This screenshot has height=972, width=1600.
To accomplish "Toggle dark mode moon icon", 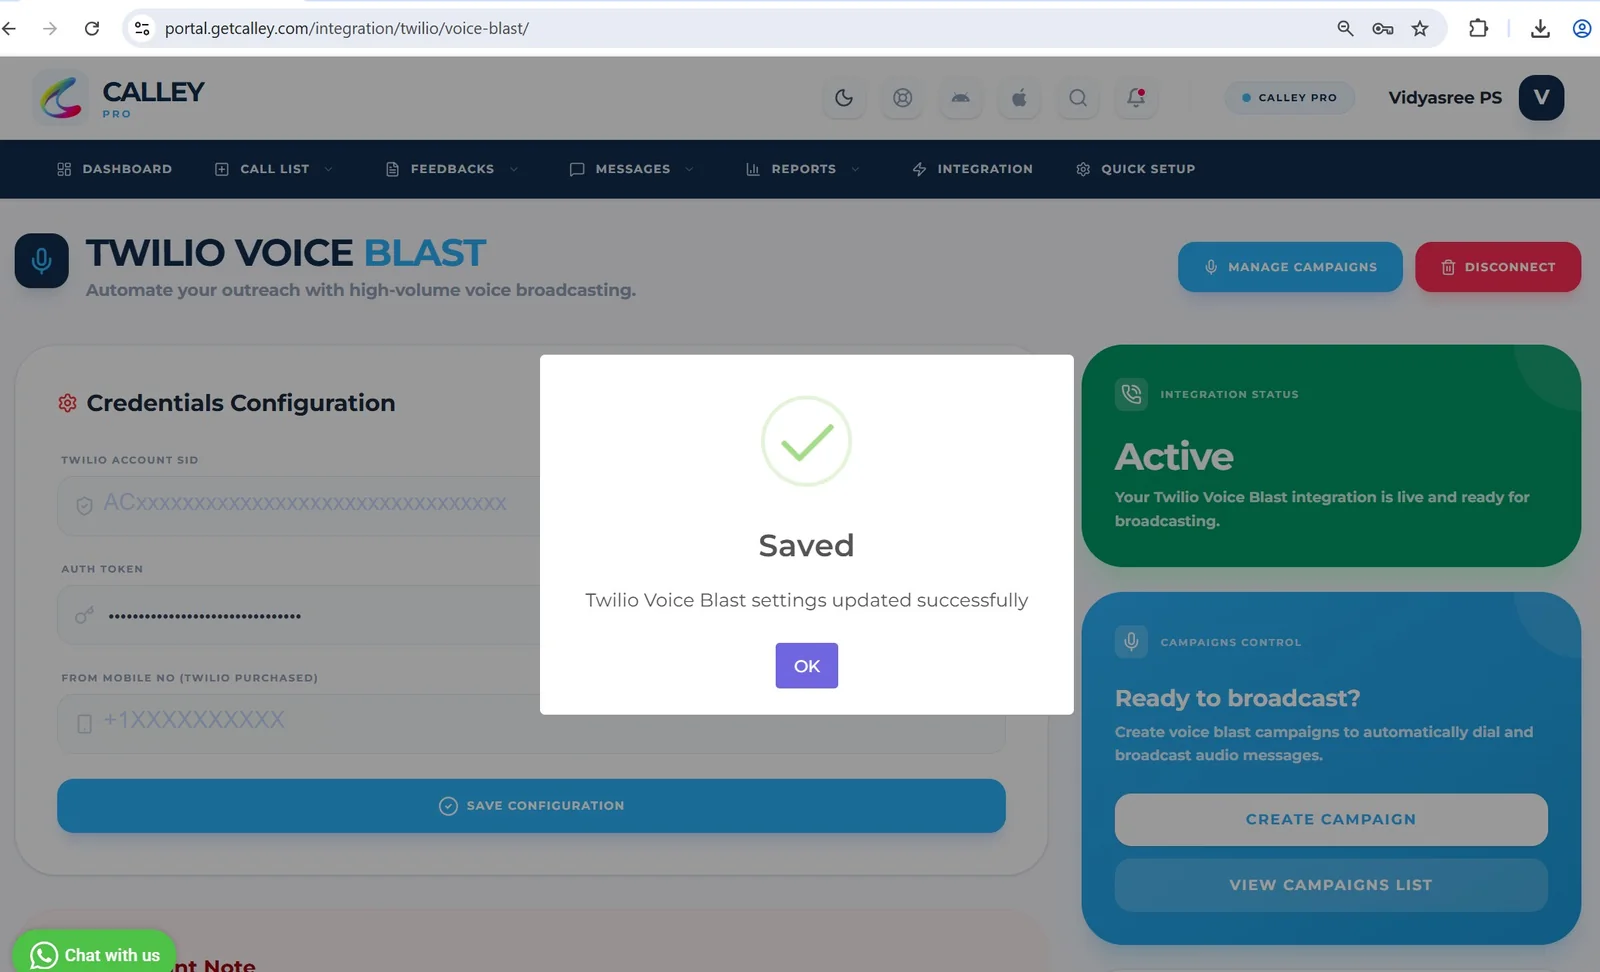I will (844, 98).
